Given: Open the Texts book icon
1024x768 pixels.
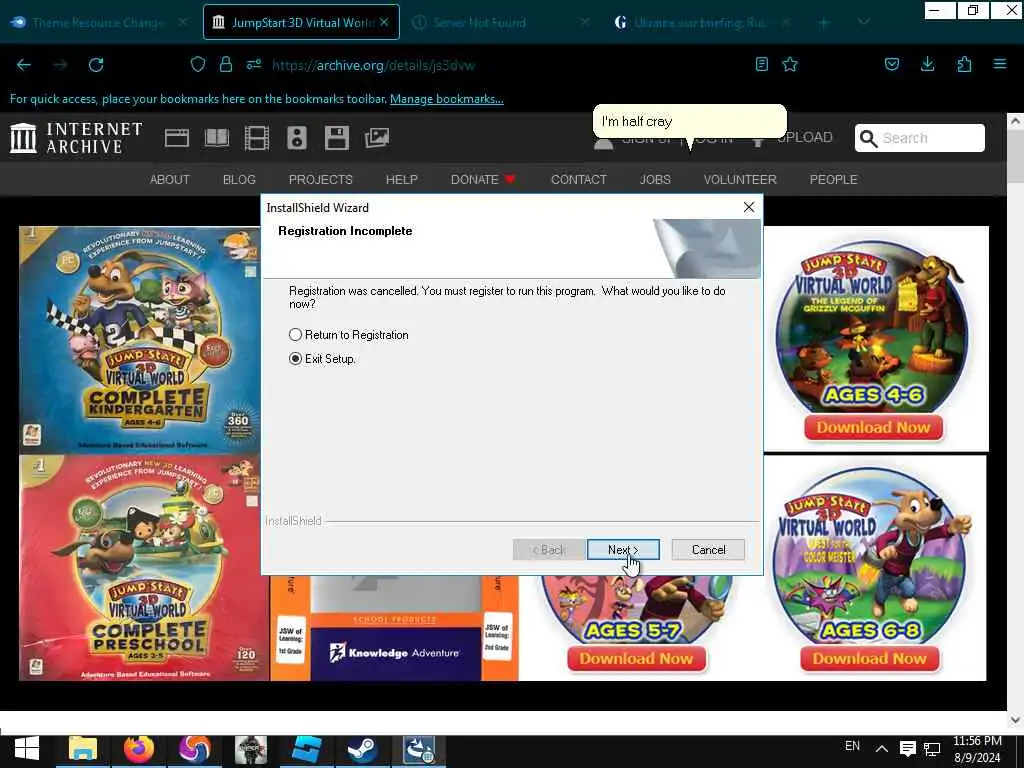Looking at the screenshot, I should pos(217,138).
